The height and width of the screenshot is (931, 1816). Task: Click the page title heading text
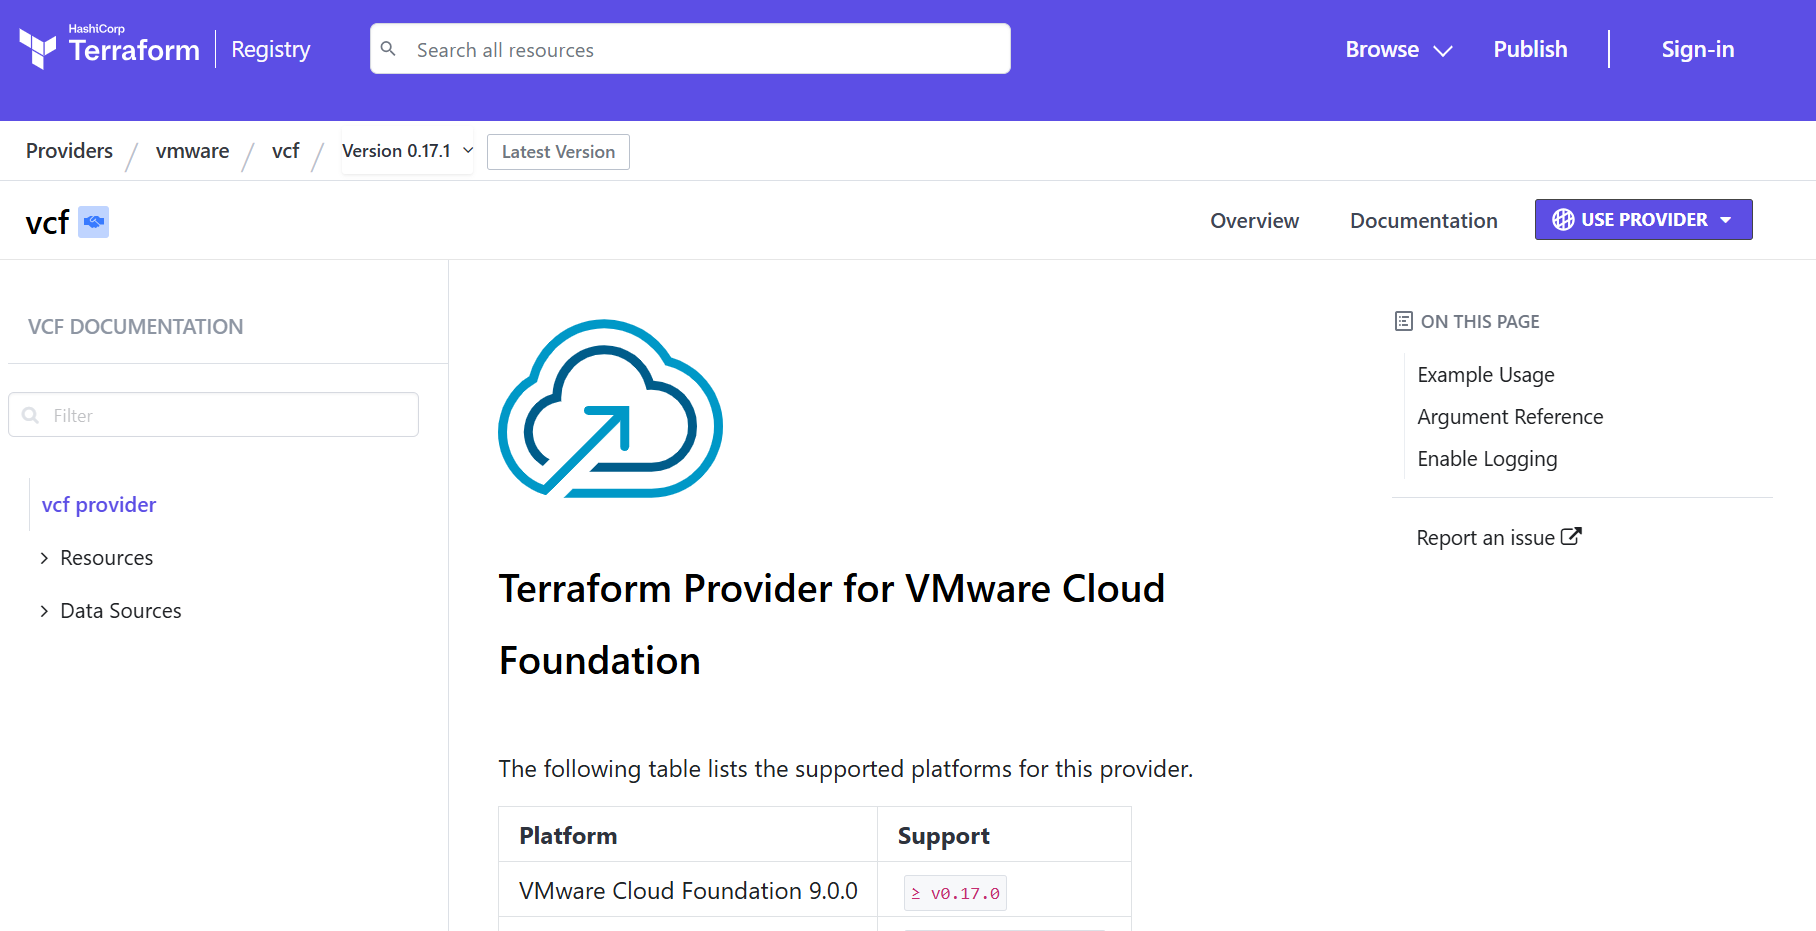tap(832, 625)
